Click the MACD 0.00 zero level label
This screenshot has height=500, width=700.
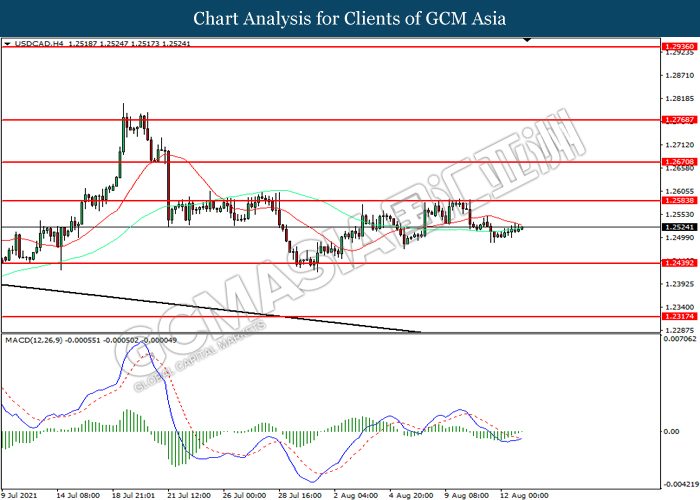674,432
